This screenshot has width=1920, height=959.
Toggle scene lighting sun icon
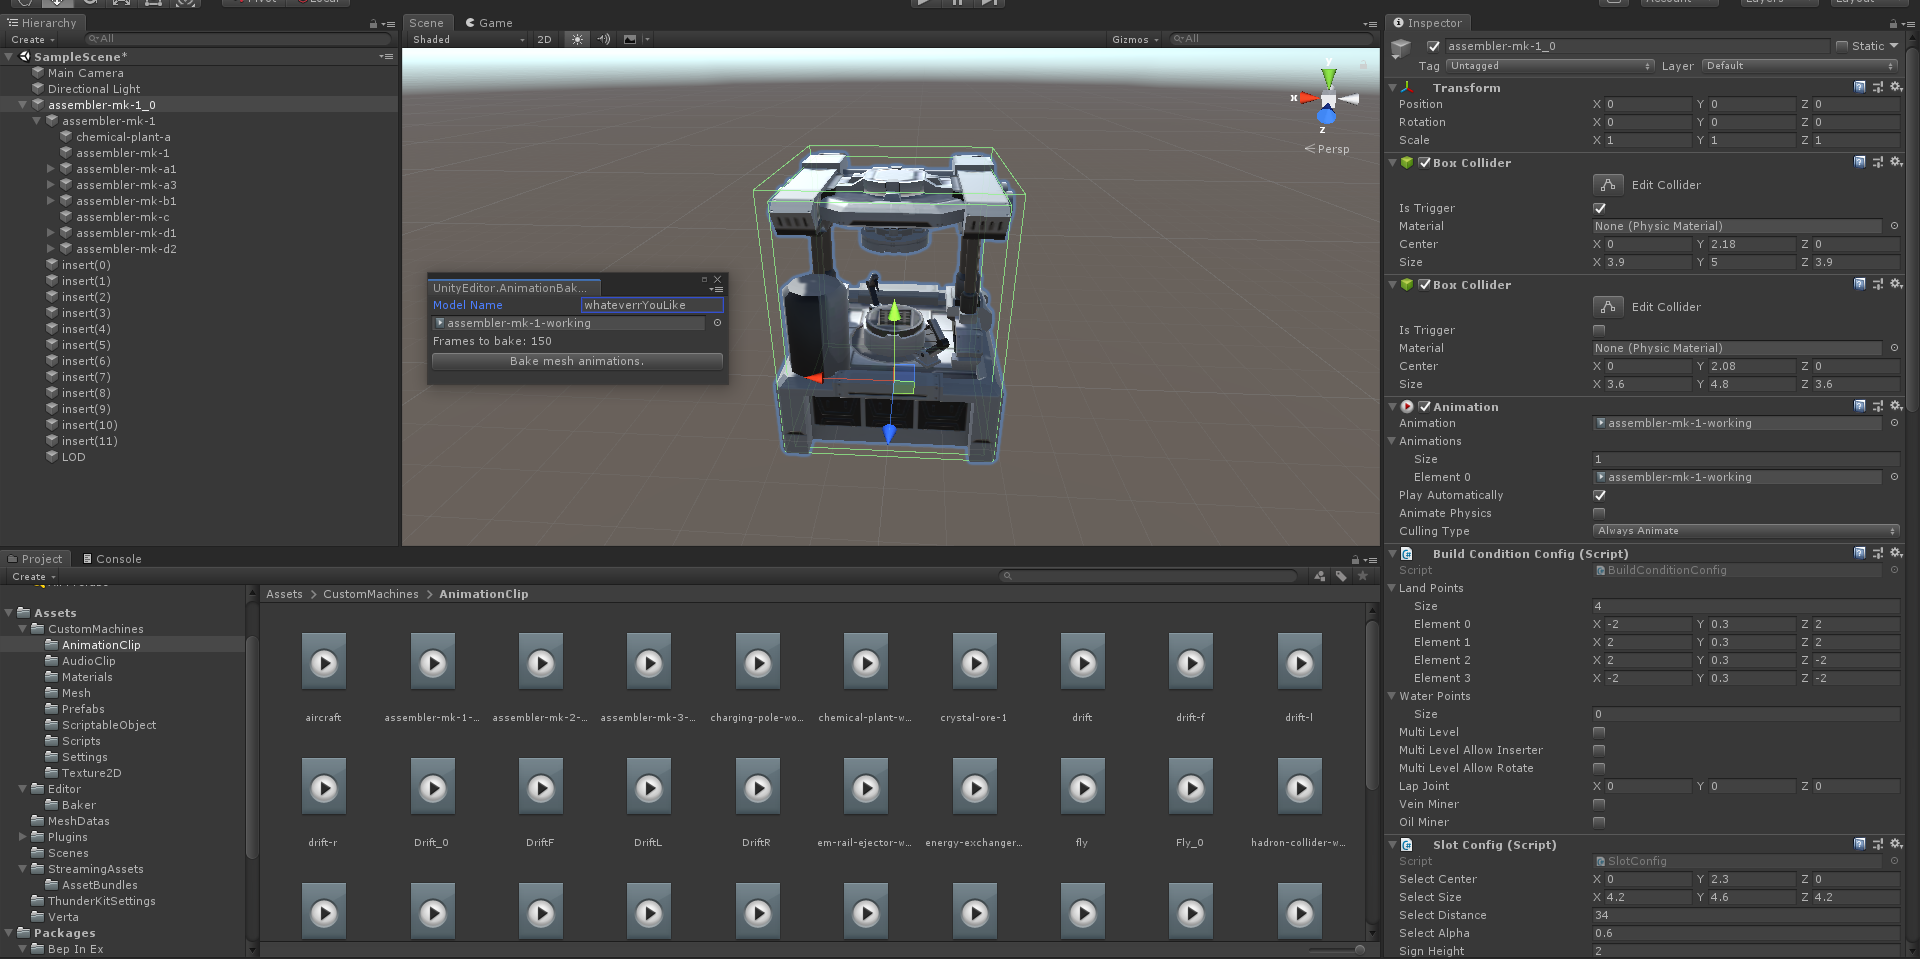577,39
